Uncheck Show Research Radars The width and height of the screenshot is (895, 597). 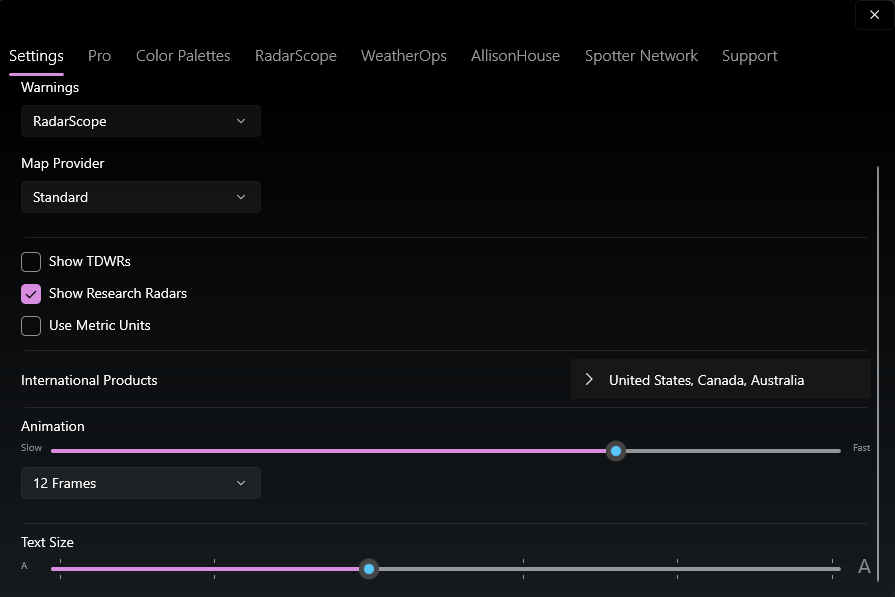31,294
